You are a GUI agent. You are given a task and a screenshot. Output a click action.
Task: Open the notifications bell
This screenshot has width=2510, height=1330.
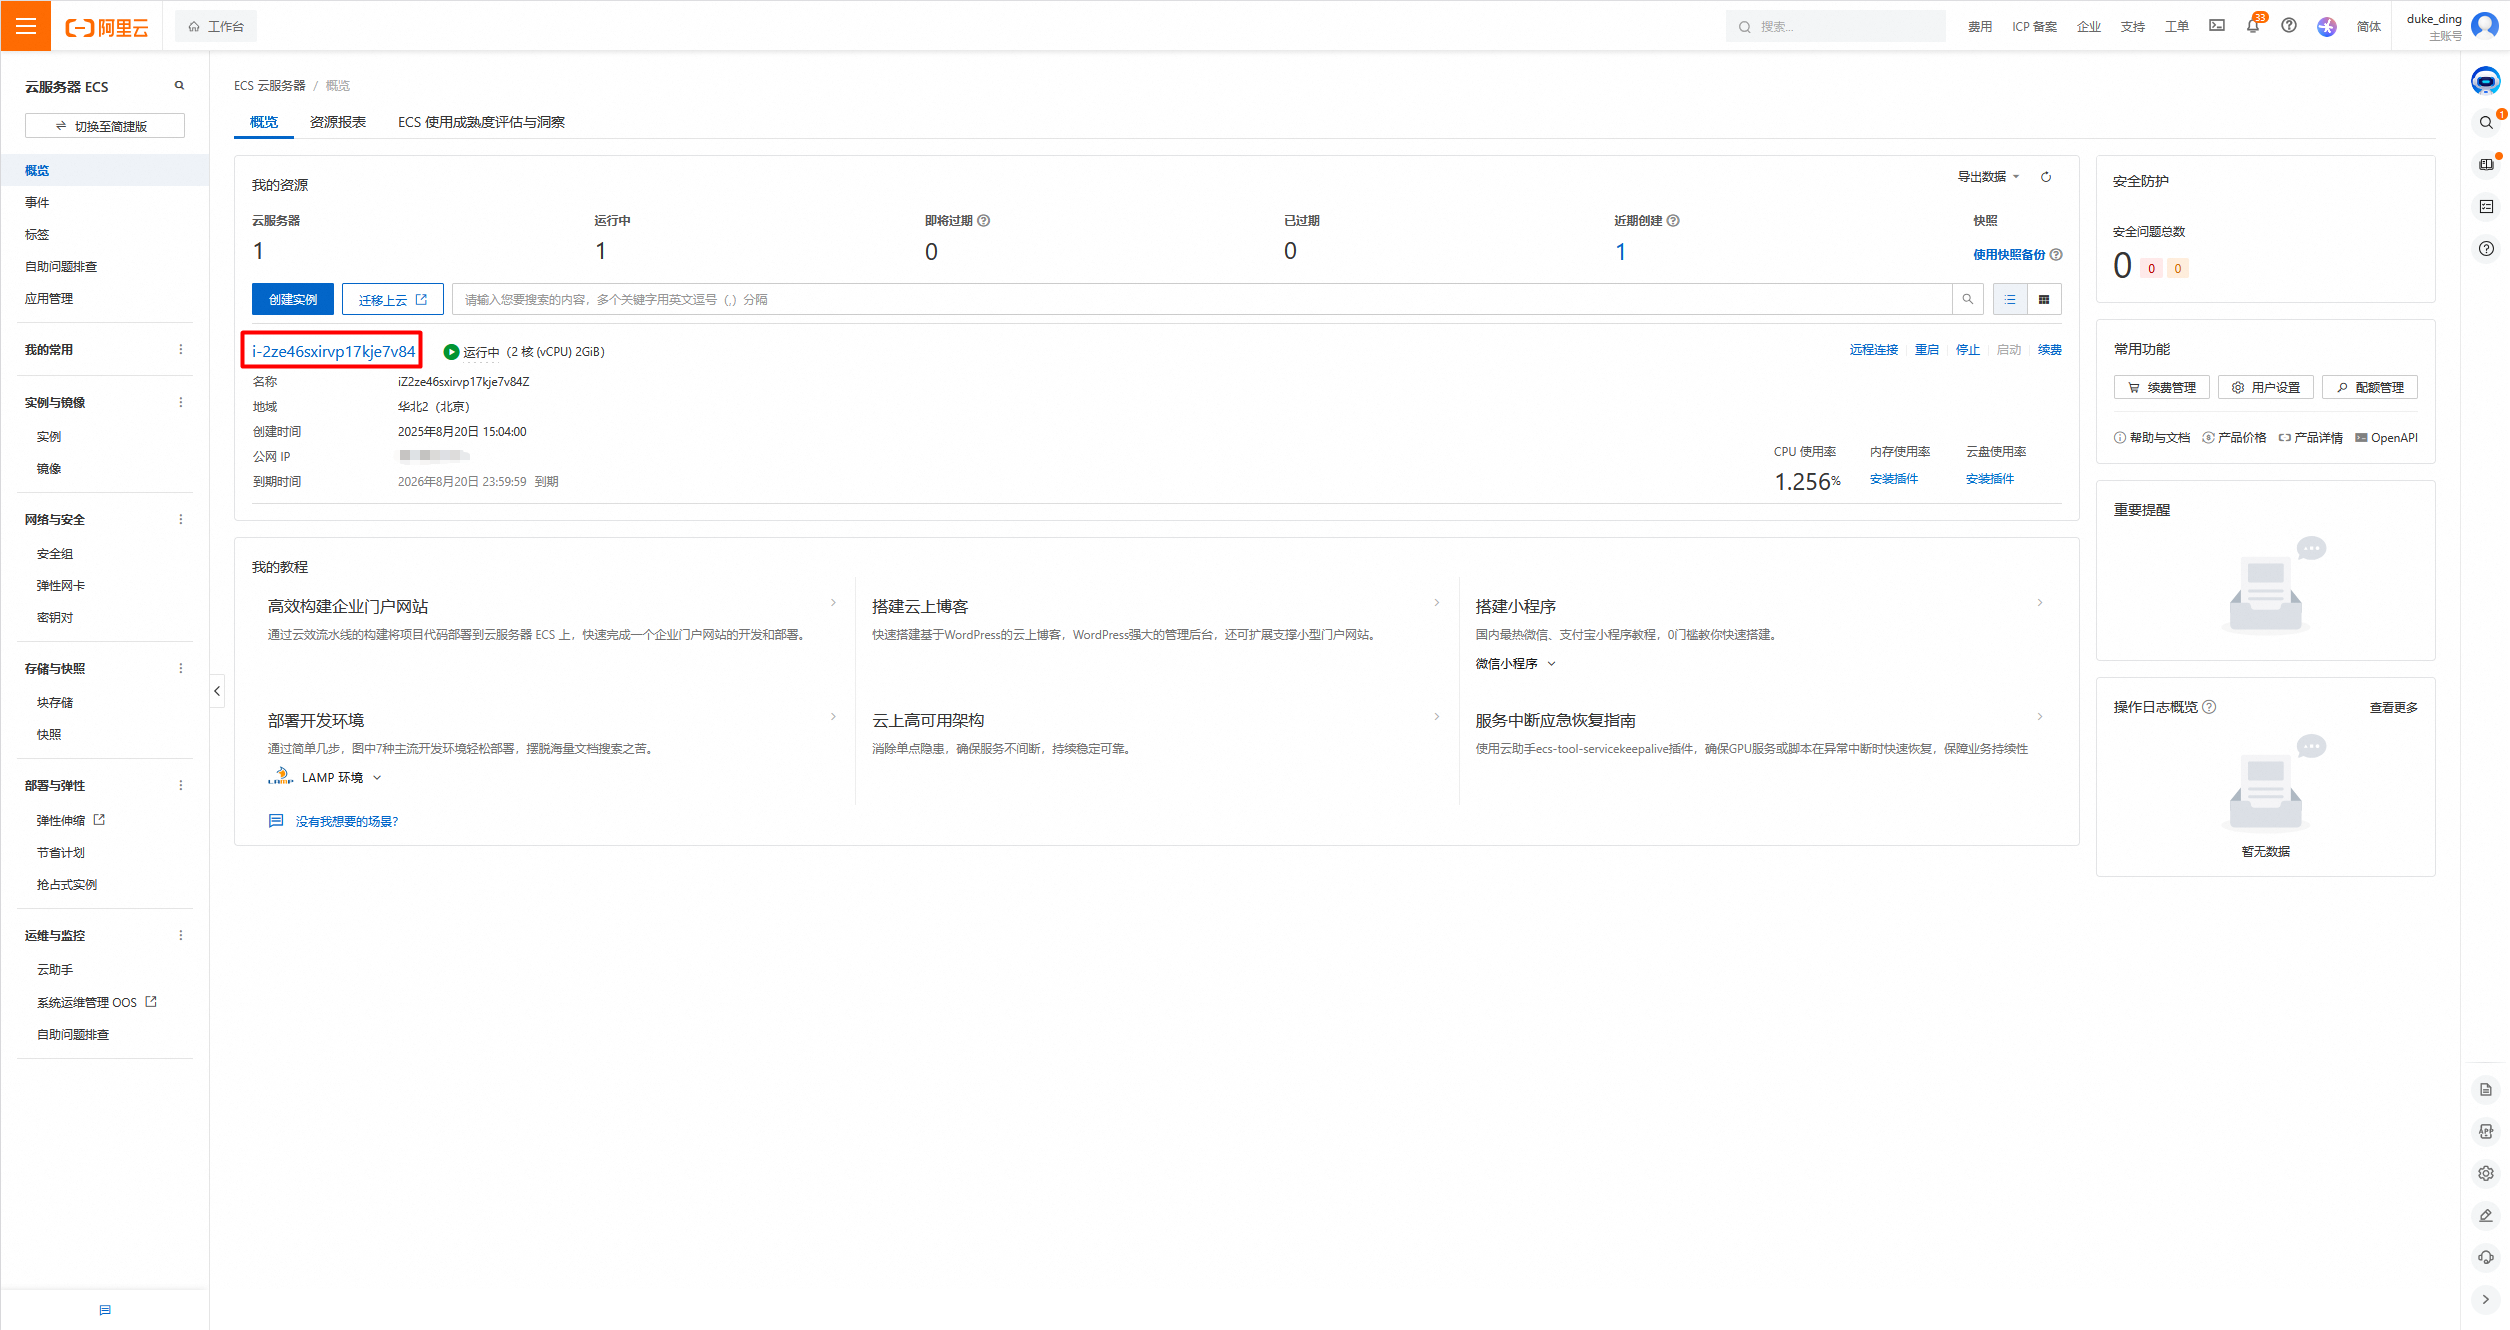point(2252,26)
